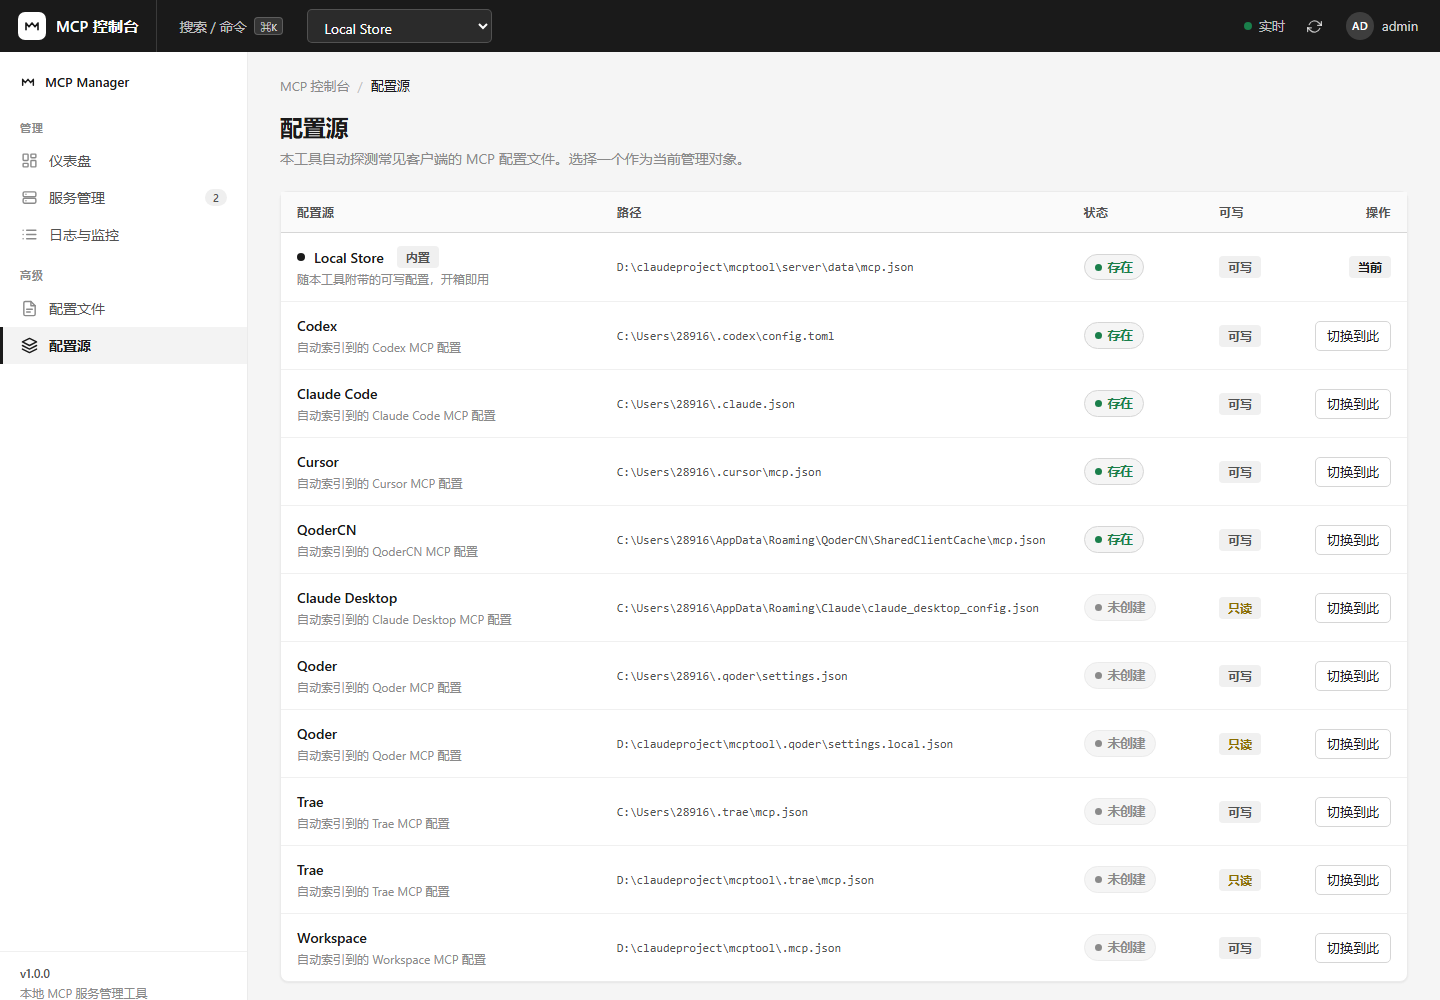Click 切换到此 for Cursor row
1440x1000 pixels.
click(x=1352, y=472)
